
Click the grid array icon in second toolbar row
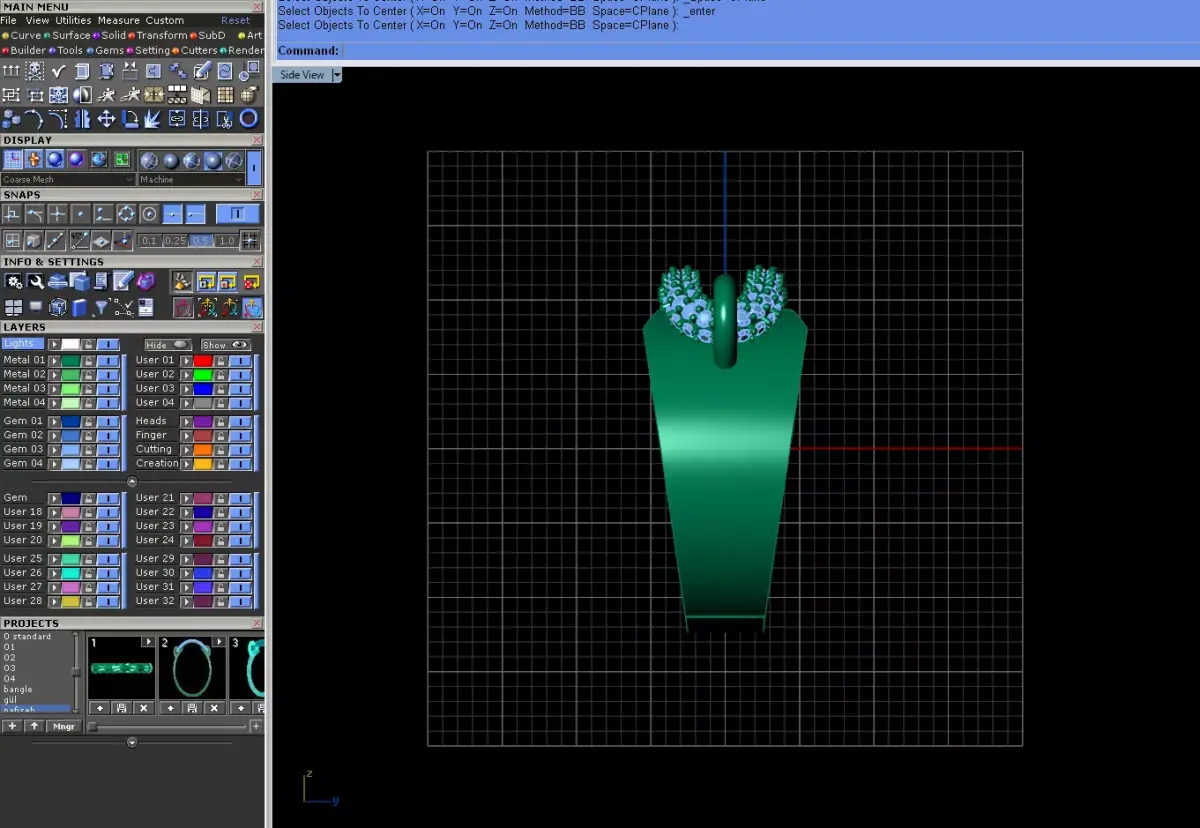(x=225, y=95)
